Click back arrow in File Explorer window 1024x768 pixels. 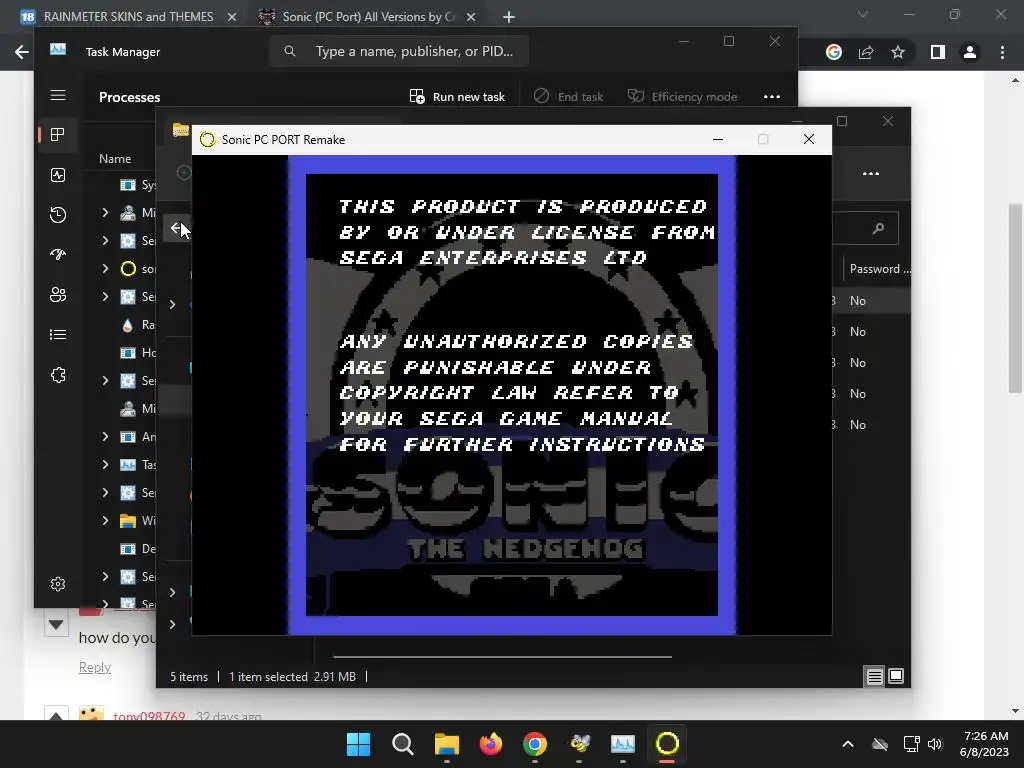pyautogui.click(x=176, y=228)
